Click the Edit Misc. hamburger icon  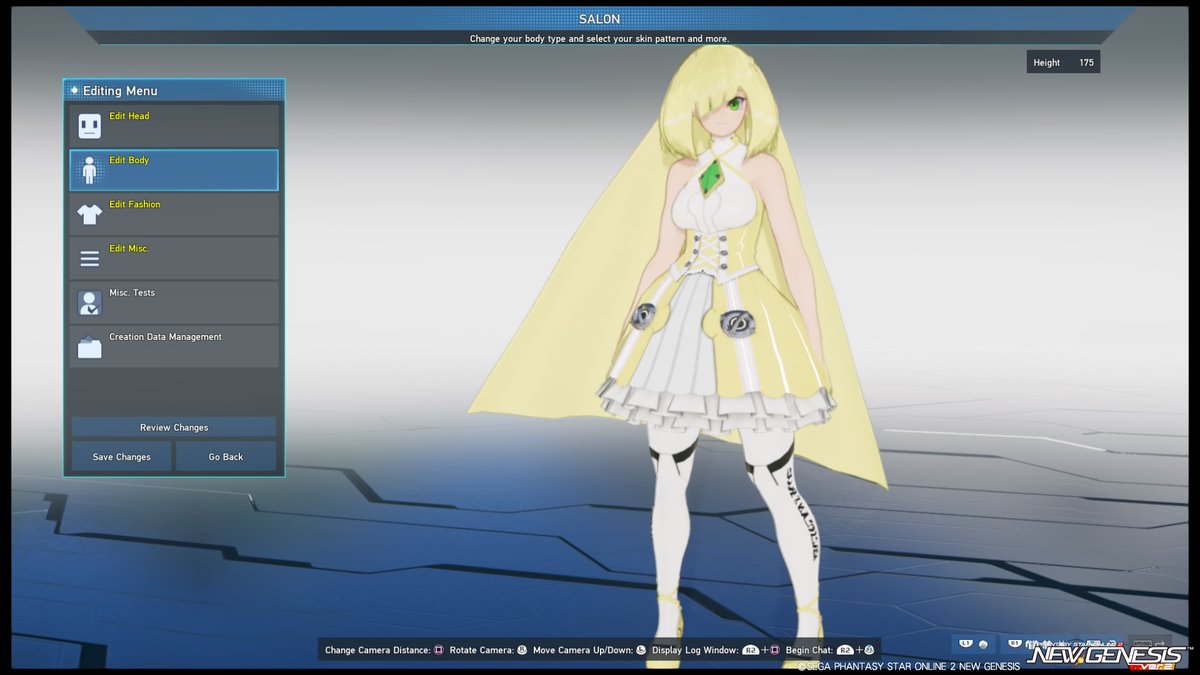[89, 256]
